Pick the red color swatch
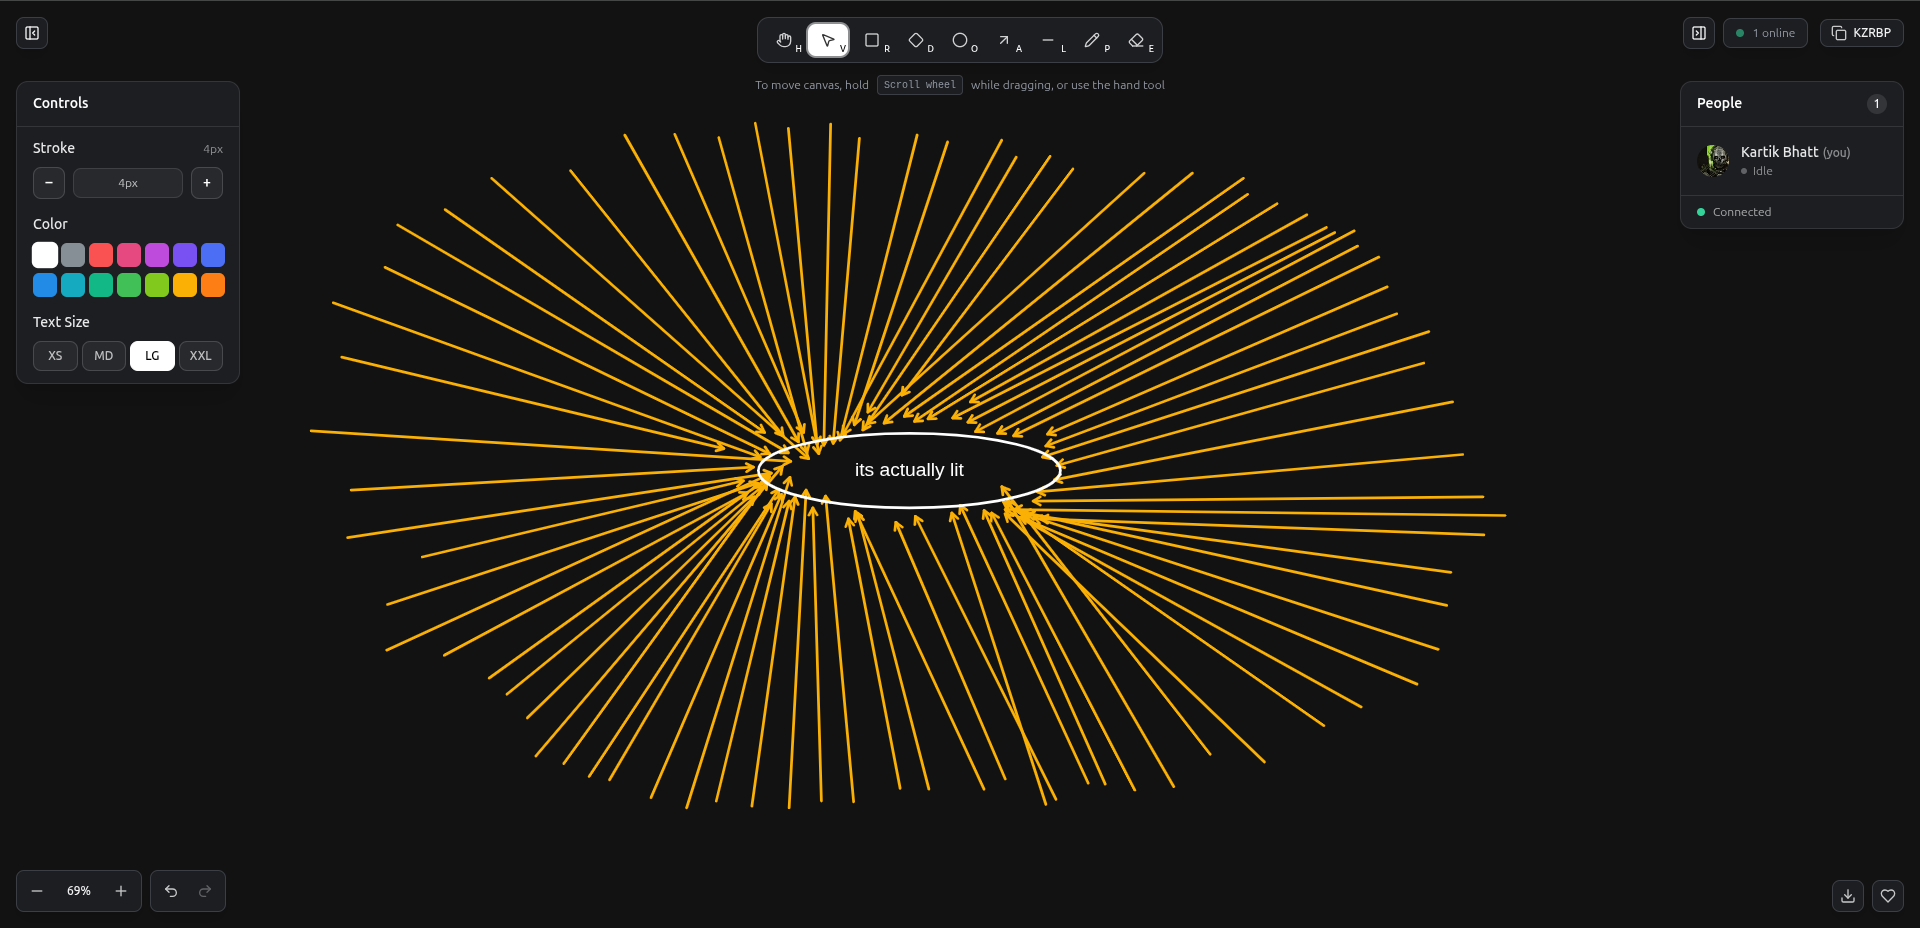 (101, 255)
